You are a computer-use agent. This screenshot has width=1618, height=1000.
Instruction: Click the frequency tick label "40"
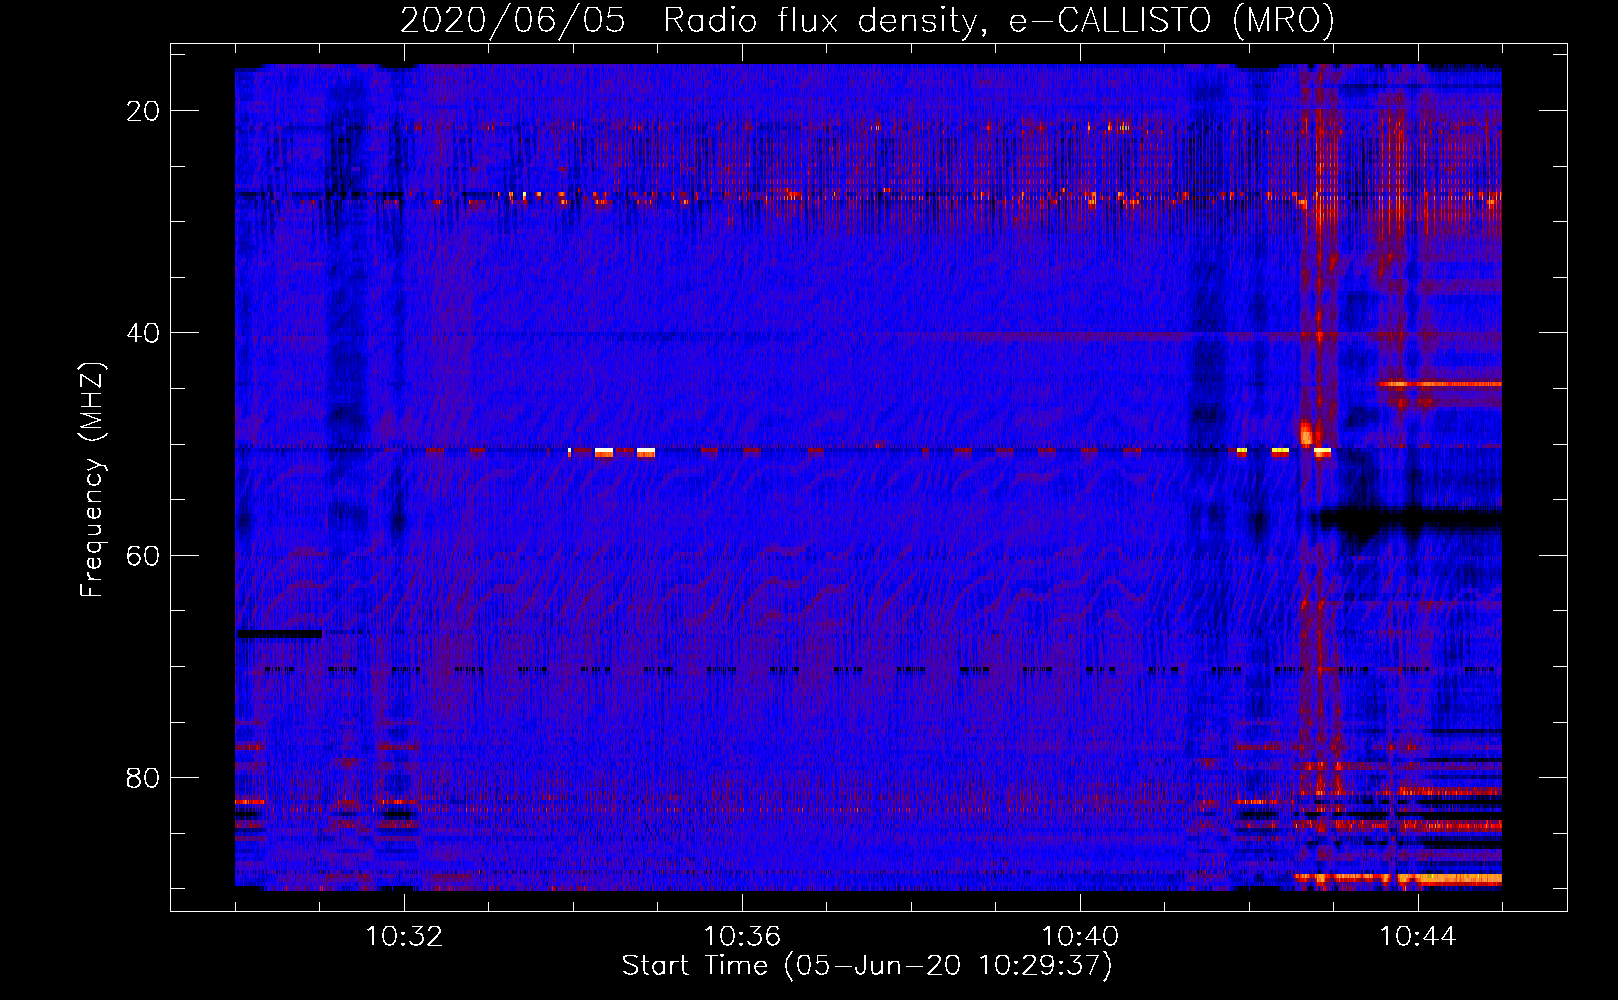click(144, 333)
